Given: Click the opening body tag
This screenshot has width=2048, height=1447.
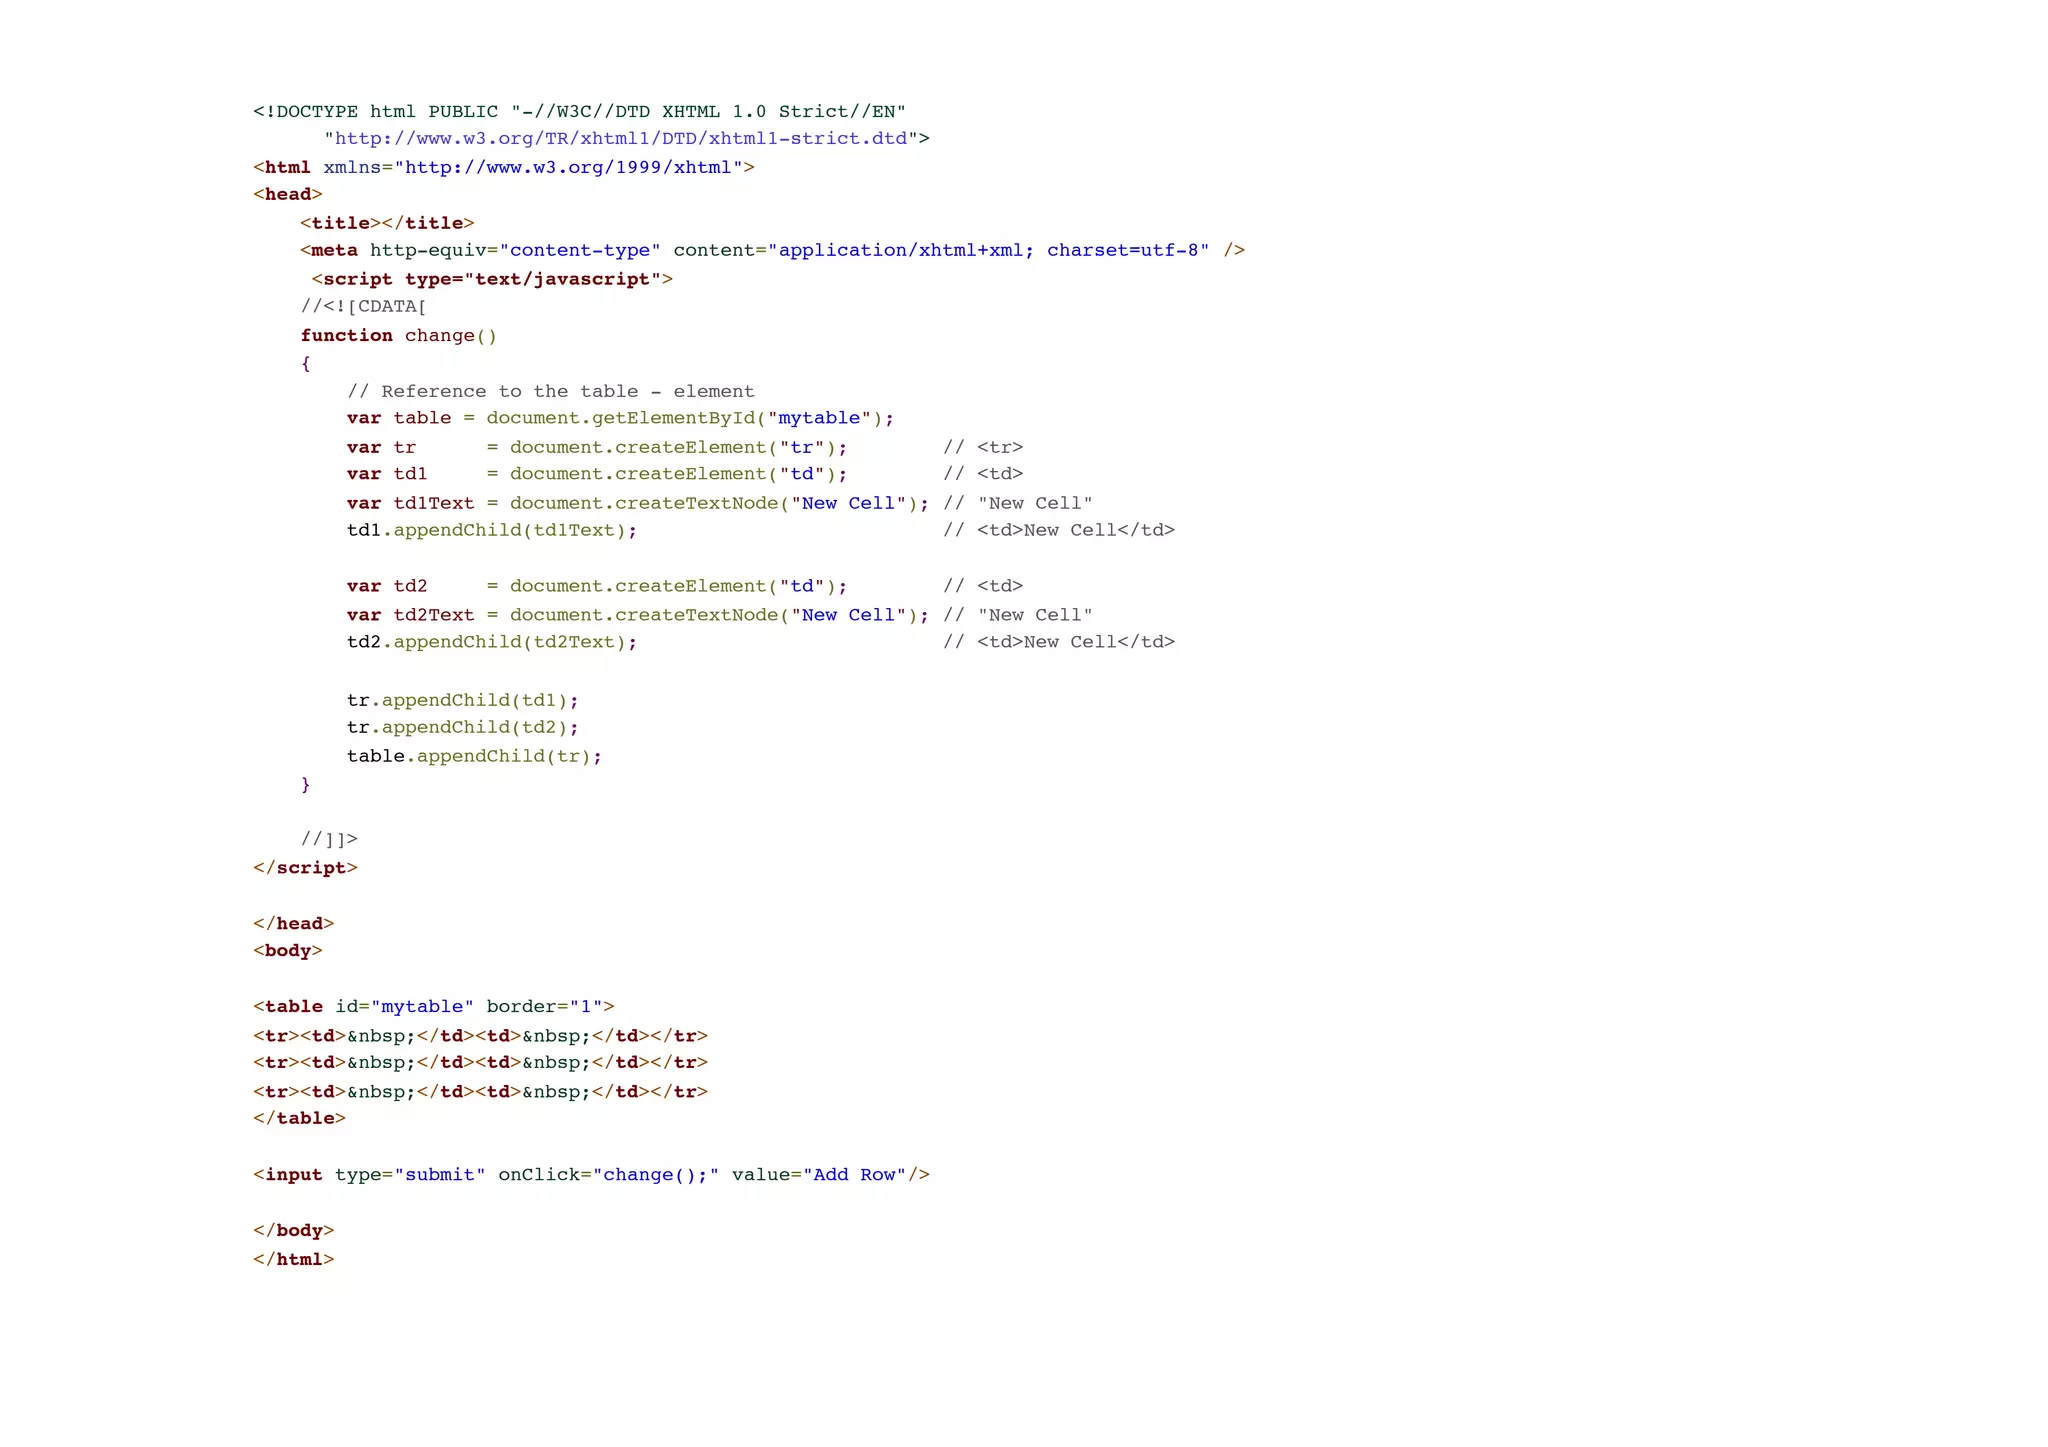Looking at the screenshot, I should (288, 951).
